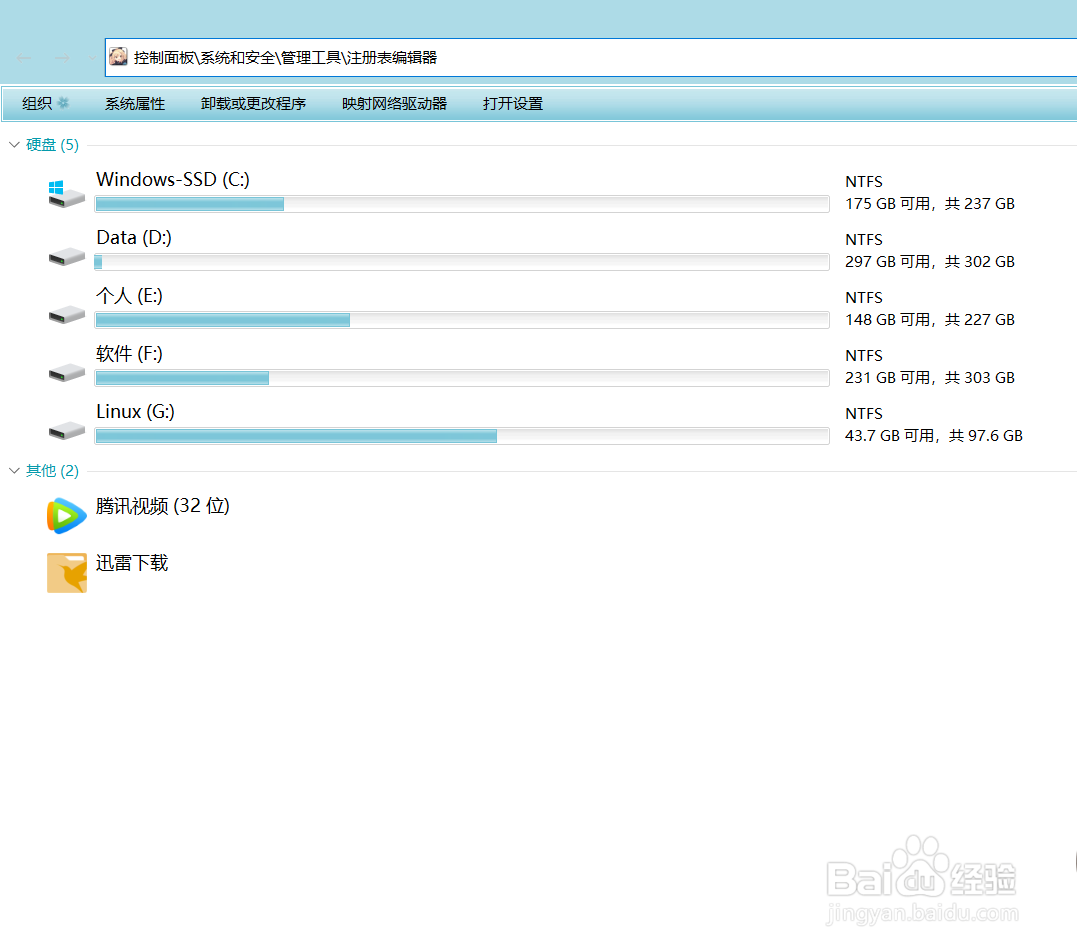This screenshot has width=1077, height=950.
Task: Click 297 GB 可用, 共 302 GB text
Action: [930, 262]
